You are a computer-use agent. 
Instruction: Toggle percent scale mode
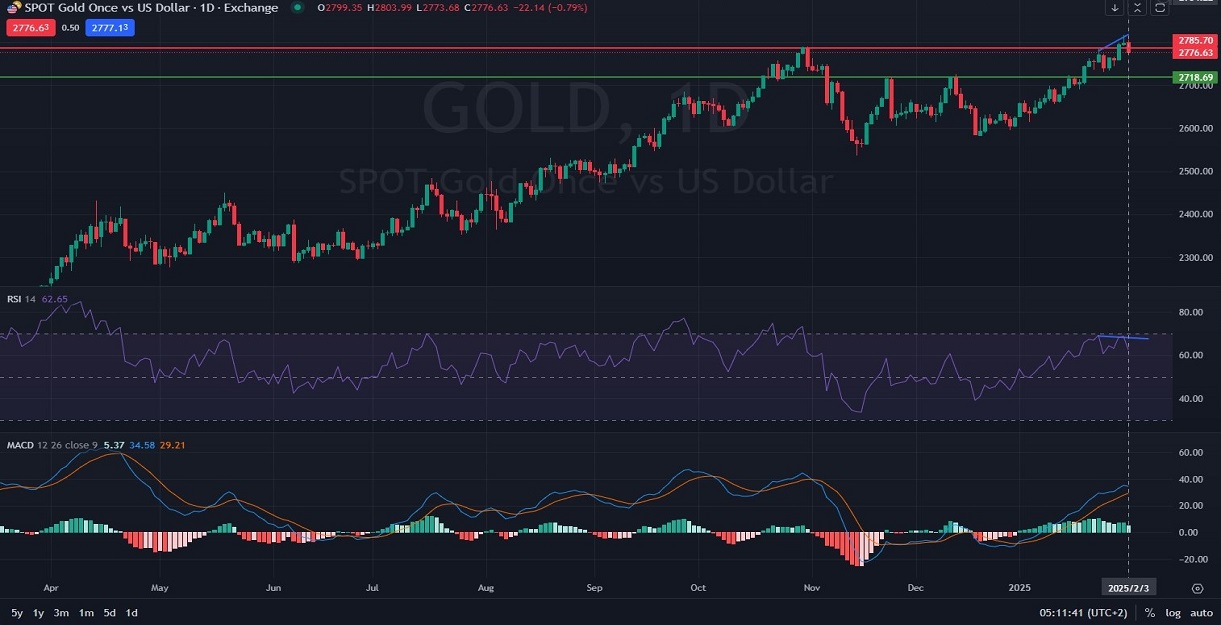(1150, 612)
